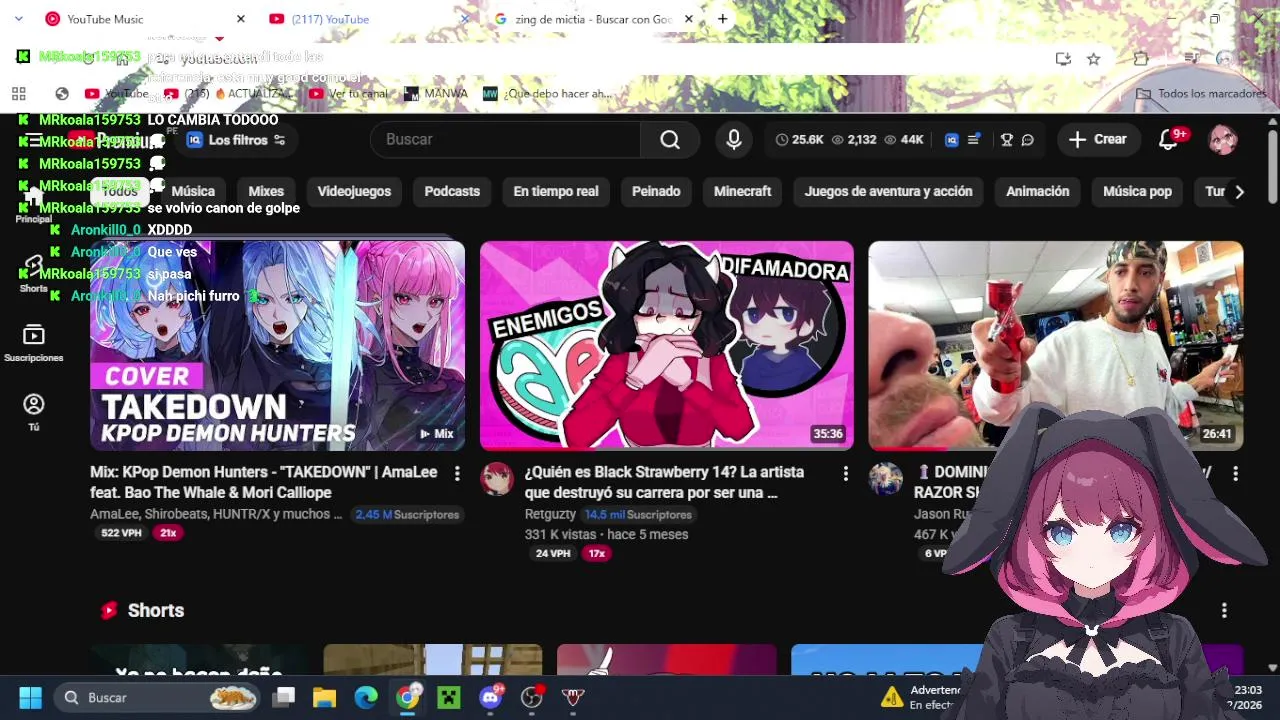Select Juegos de aventura y acción chip

tap(888, 191)
